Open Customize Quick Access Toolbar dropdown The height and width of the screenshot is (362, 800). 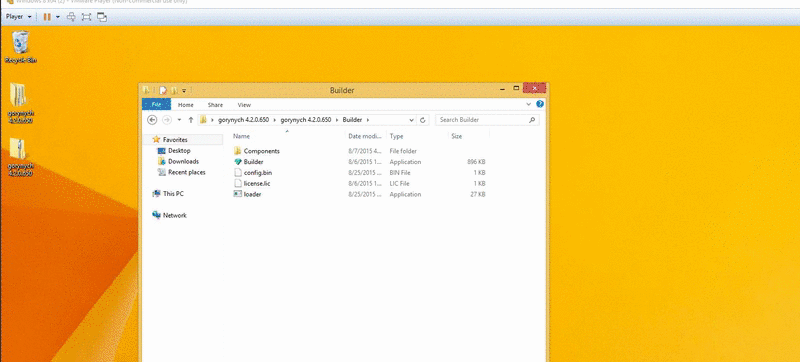coord(184,91)
